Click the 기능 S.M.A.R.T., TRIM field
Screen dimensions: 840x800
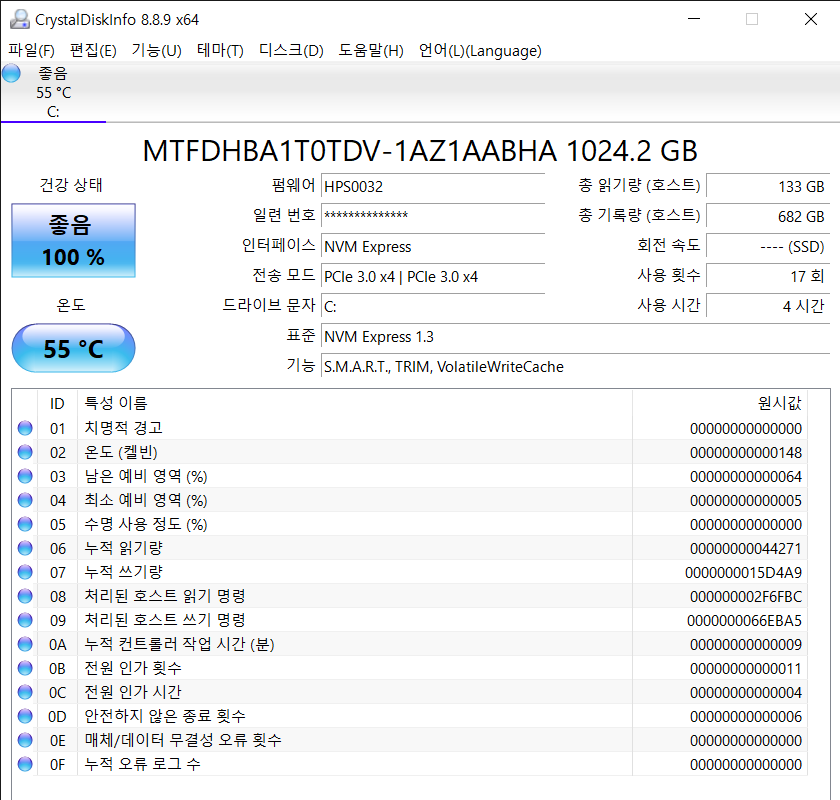tap(575, 367)
